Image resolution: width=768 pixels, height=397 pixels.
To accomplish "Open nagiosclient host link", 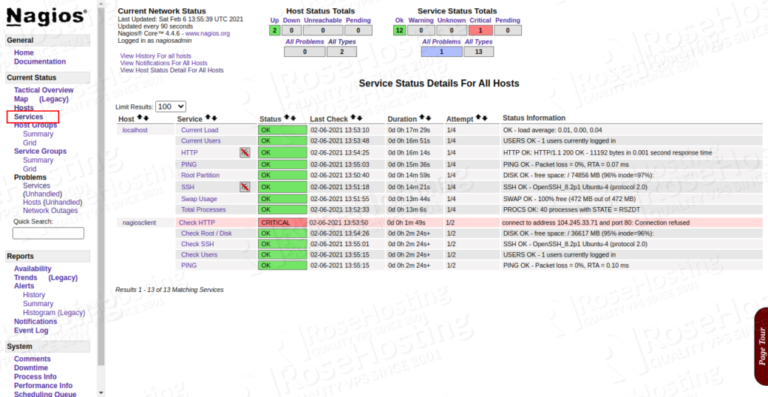I will point(139,223).
